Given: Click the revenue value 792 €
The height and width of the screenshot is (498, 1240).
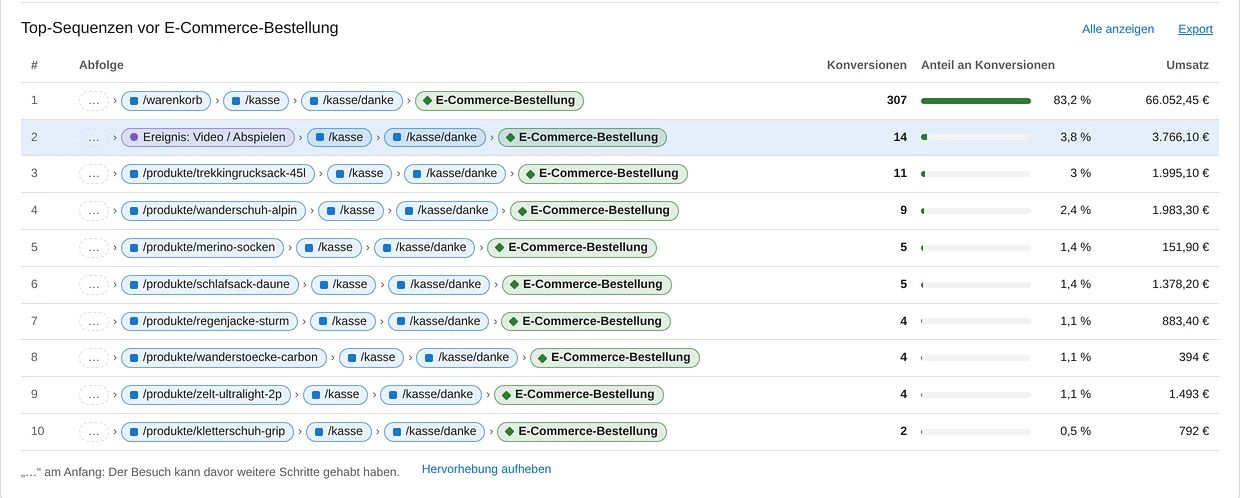Looking at the screenshot, I should [1194, 431].
